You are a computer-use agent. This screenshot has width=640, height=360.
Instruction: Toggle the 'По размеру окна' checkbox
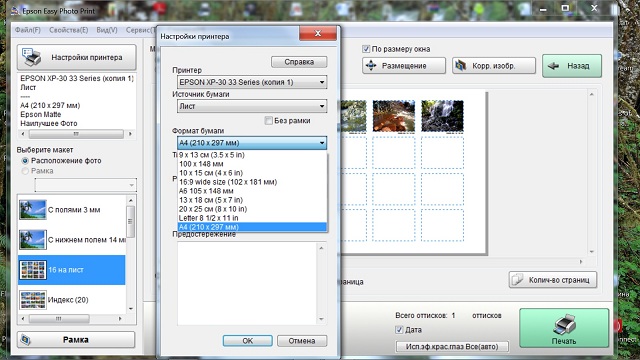(366, 49)
